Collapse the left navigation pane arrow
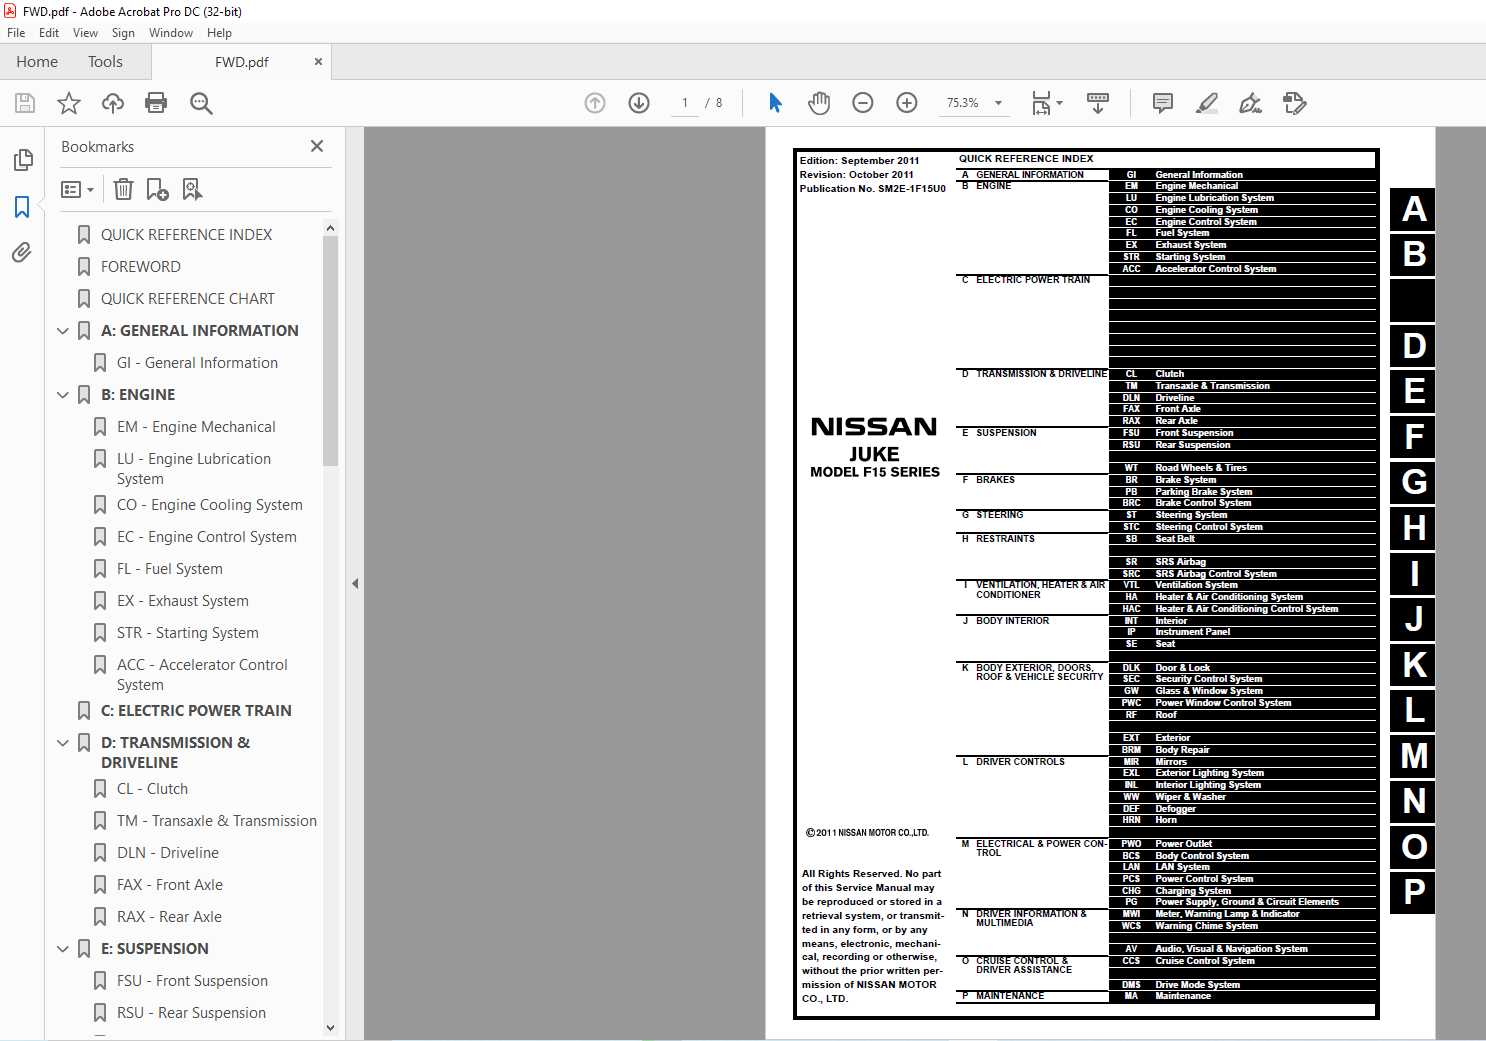The image size is (1486, 1041). coord(355,583)
